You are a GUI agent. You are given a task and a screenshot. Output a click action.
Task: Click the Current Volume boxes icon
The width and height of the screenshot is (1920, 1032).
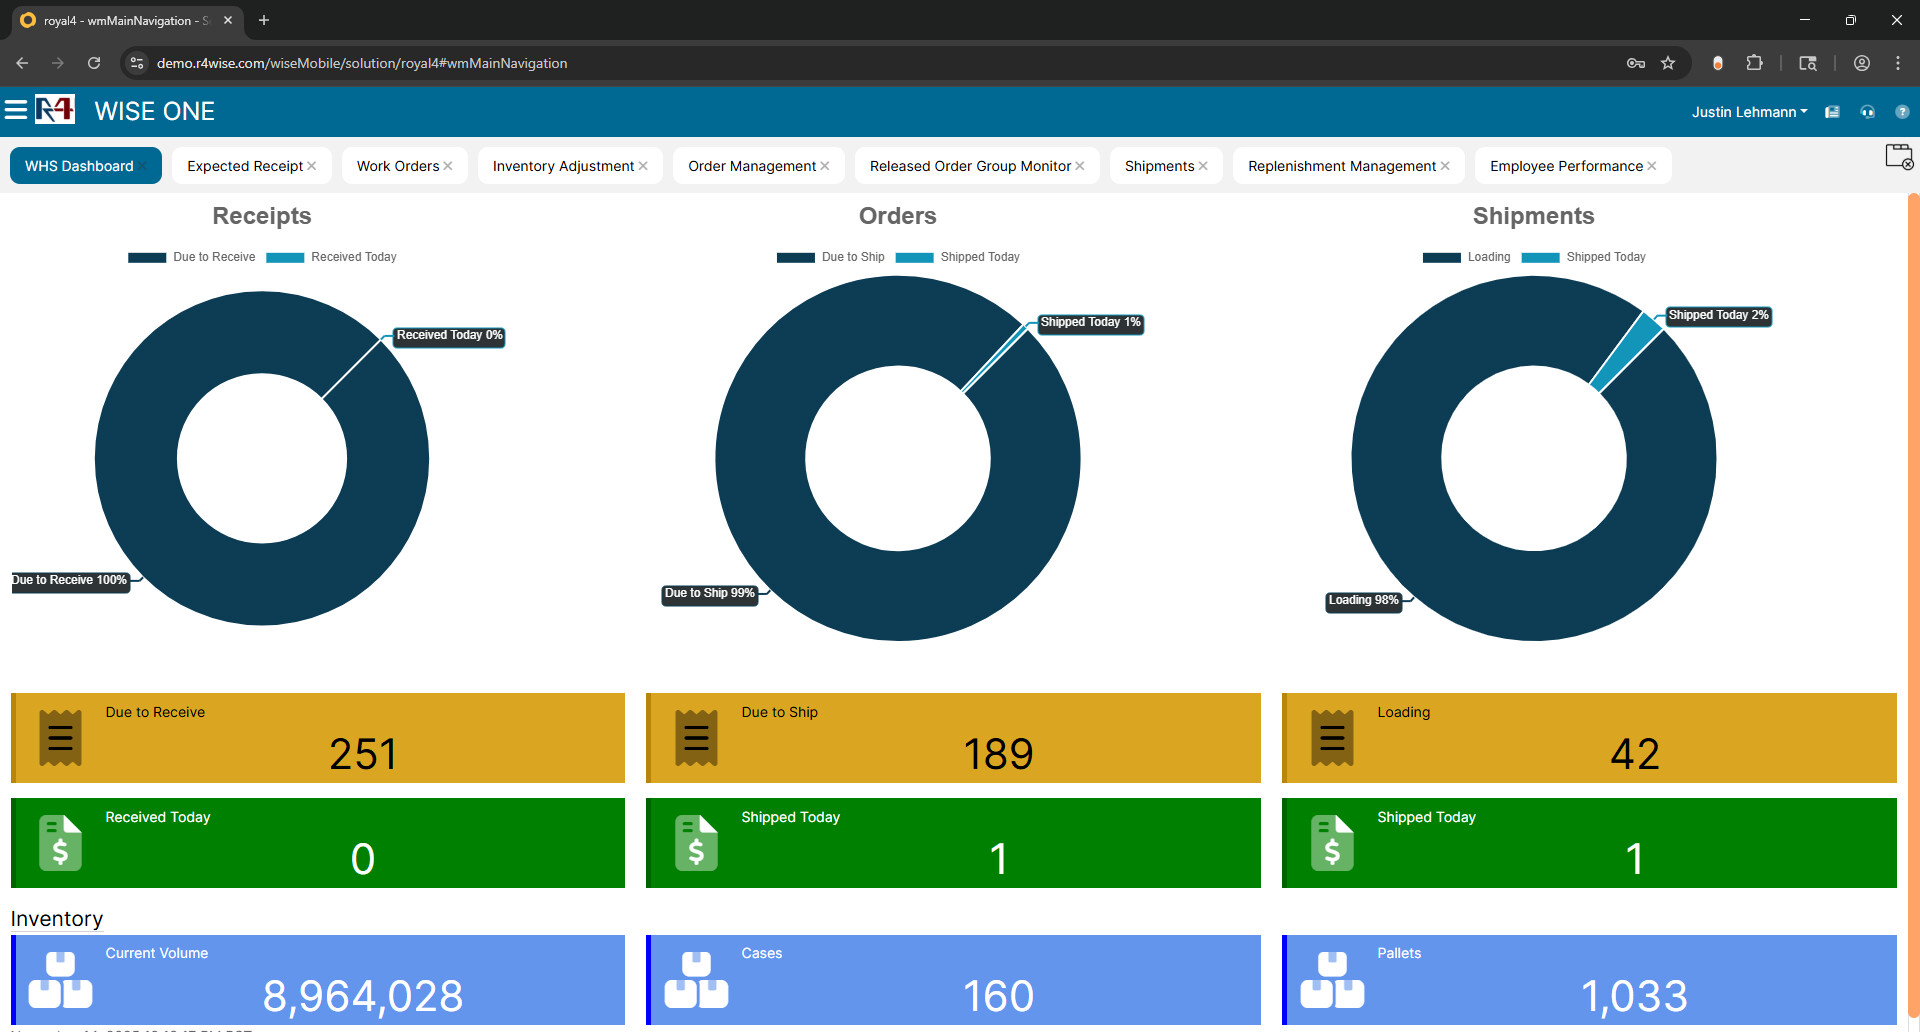click(x=60, y=980)
